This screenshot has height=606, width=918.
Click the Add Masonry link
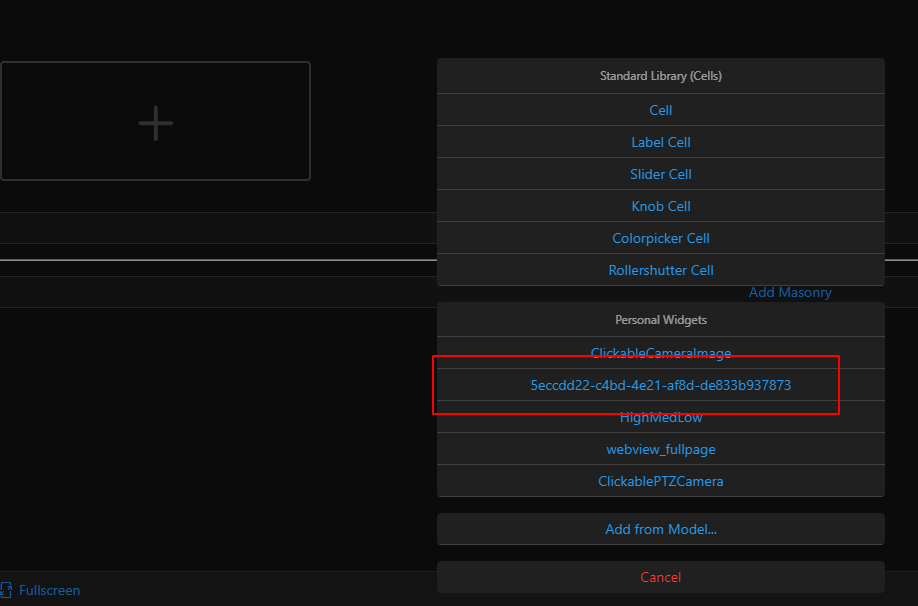click(x=790, y=293)
